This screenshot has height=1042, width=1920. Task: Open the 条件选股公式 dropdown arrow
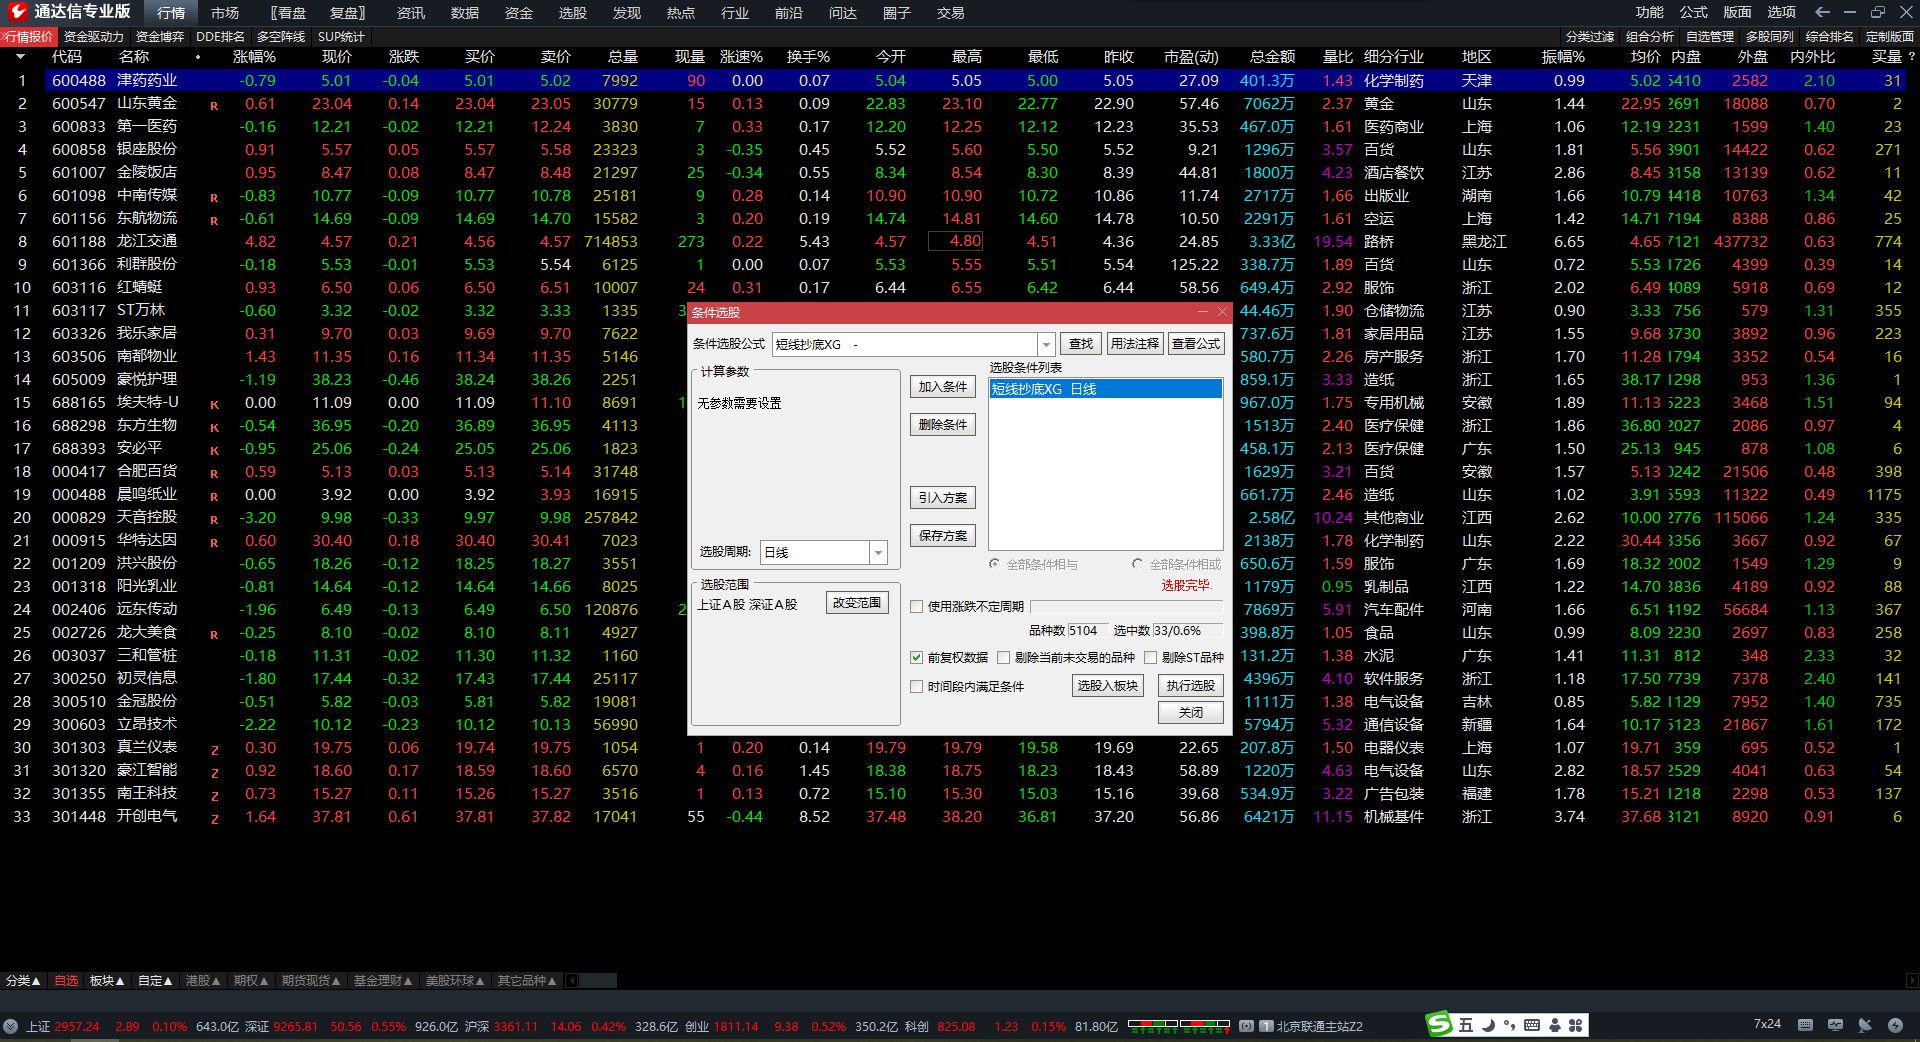pyautogui.click(x=1046, y=345)
